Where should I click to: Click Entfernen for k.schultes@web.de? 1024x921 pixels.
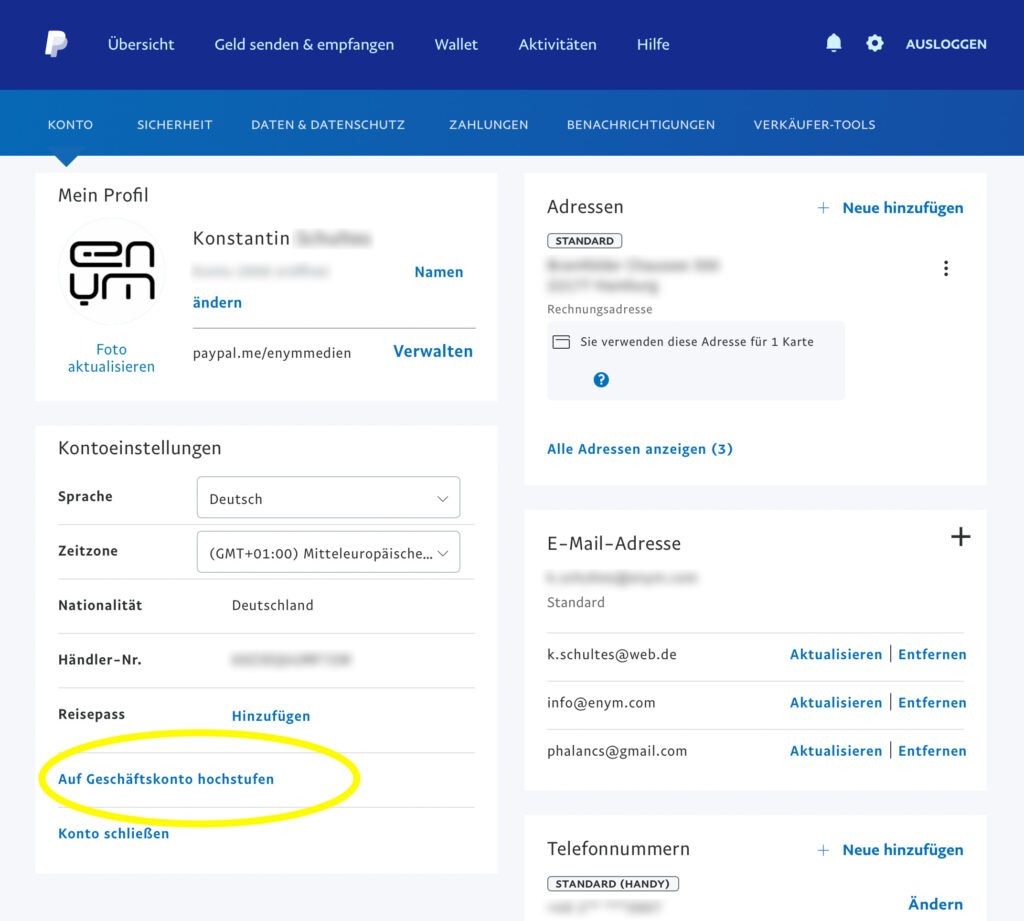point(932,654)
